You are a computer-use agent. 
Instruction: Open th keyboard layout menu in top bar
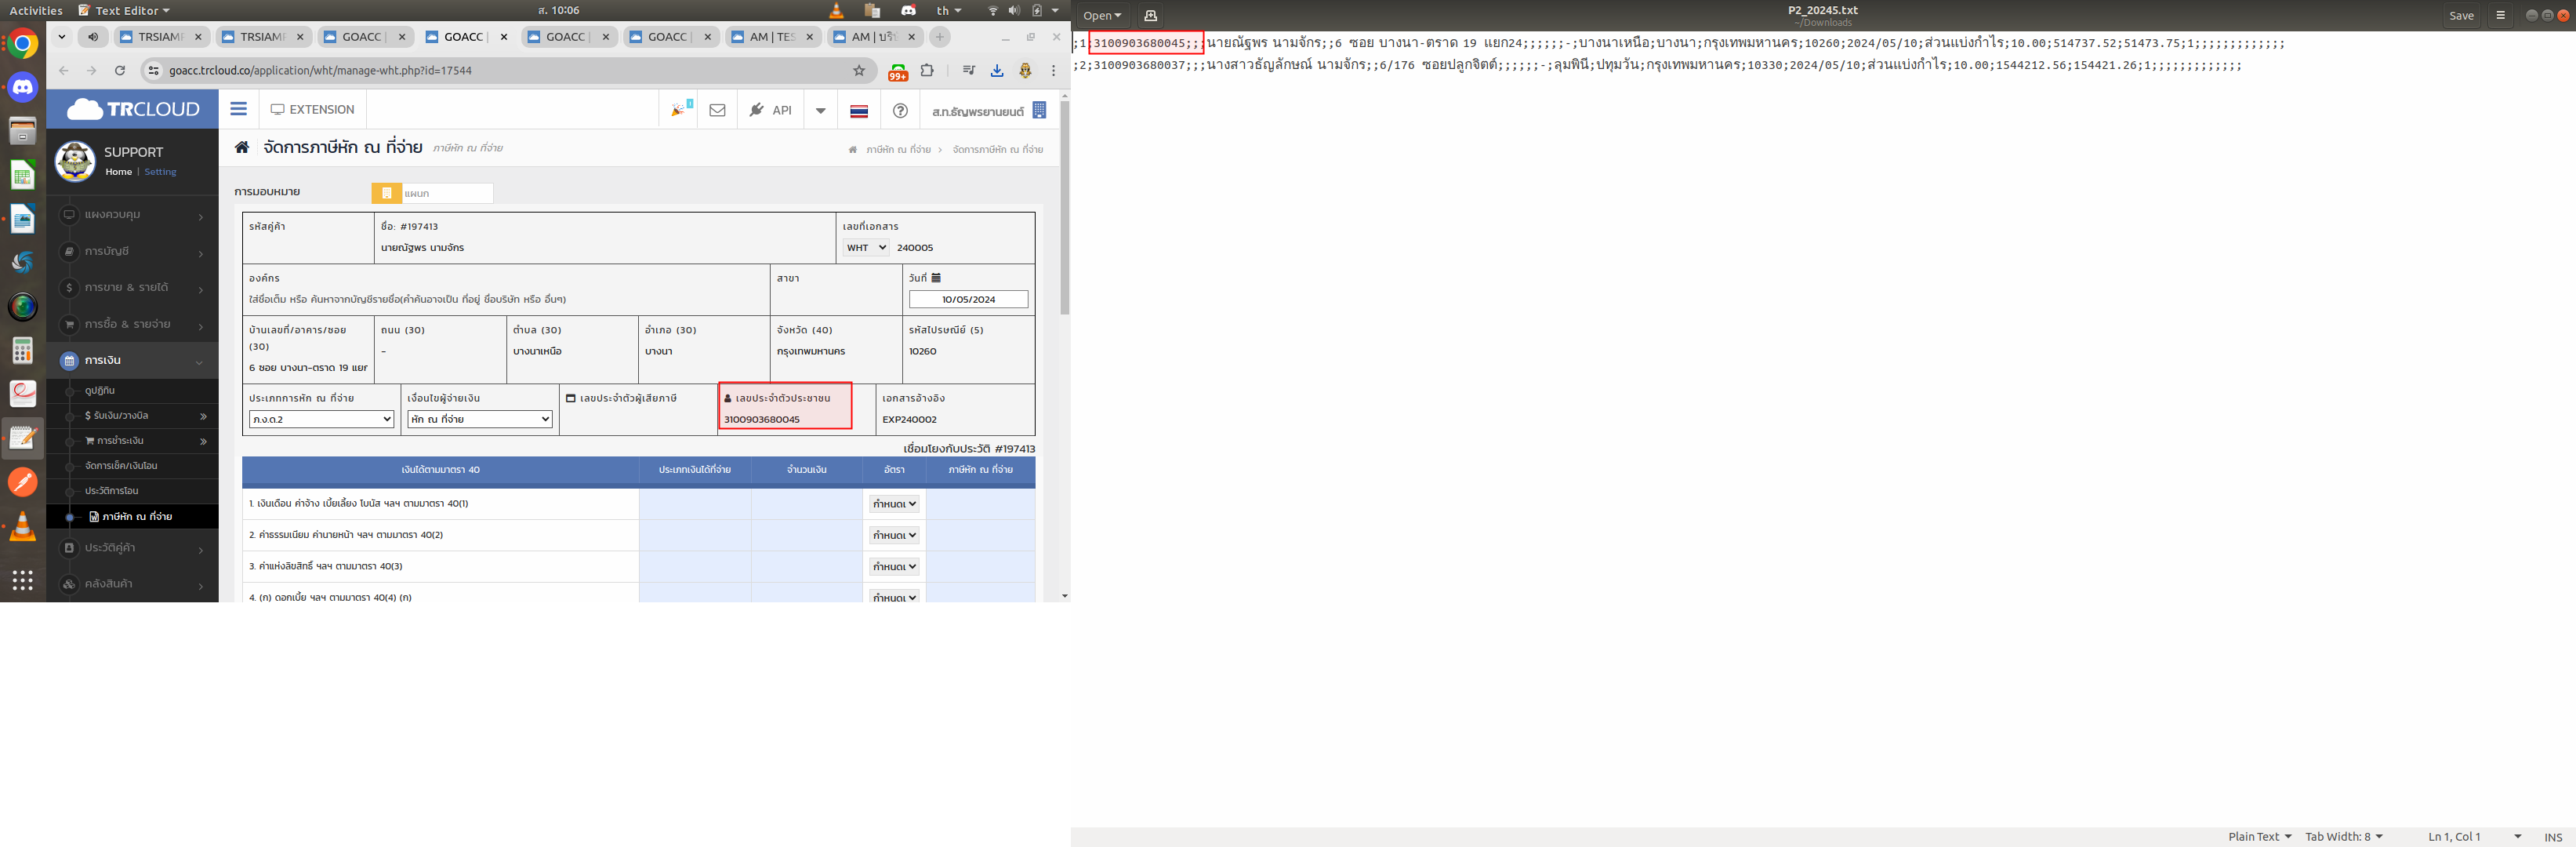[948, 10]
